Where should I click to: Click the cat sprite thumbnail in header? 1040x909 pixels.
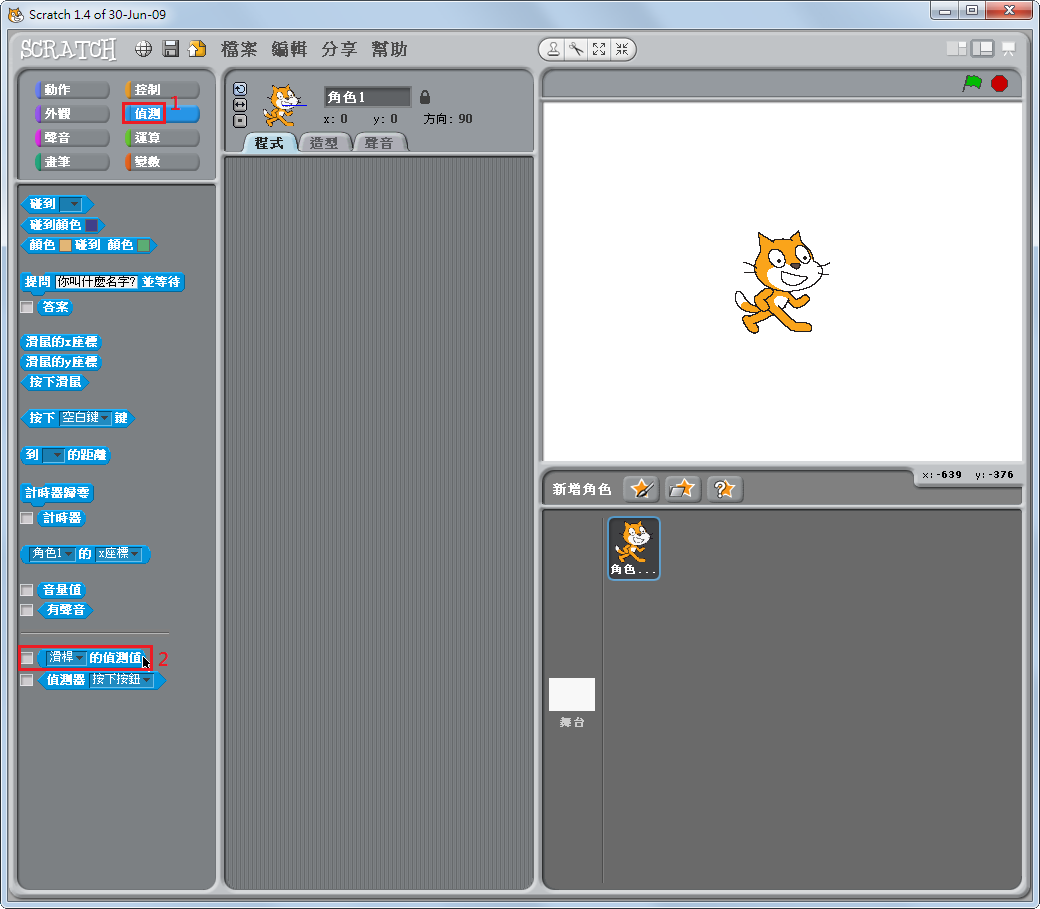pyautogui.click(x=283, y=105)
